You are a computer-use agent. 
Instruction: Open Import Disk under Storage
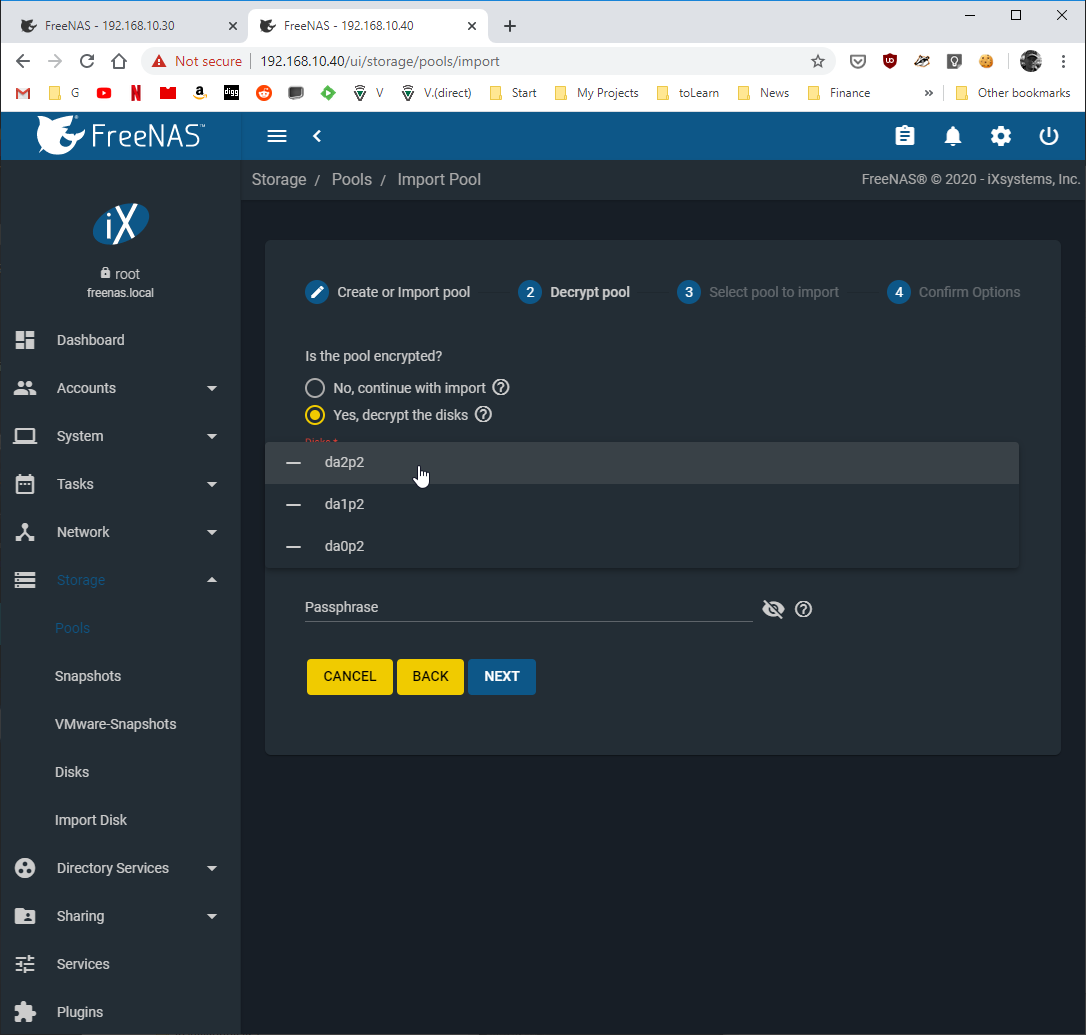91,820
